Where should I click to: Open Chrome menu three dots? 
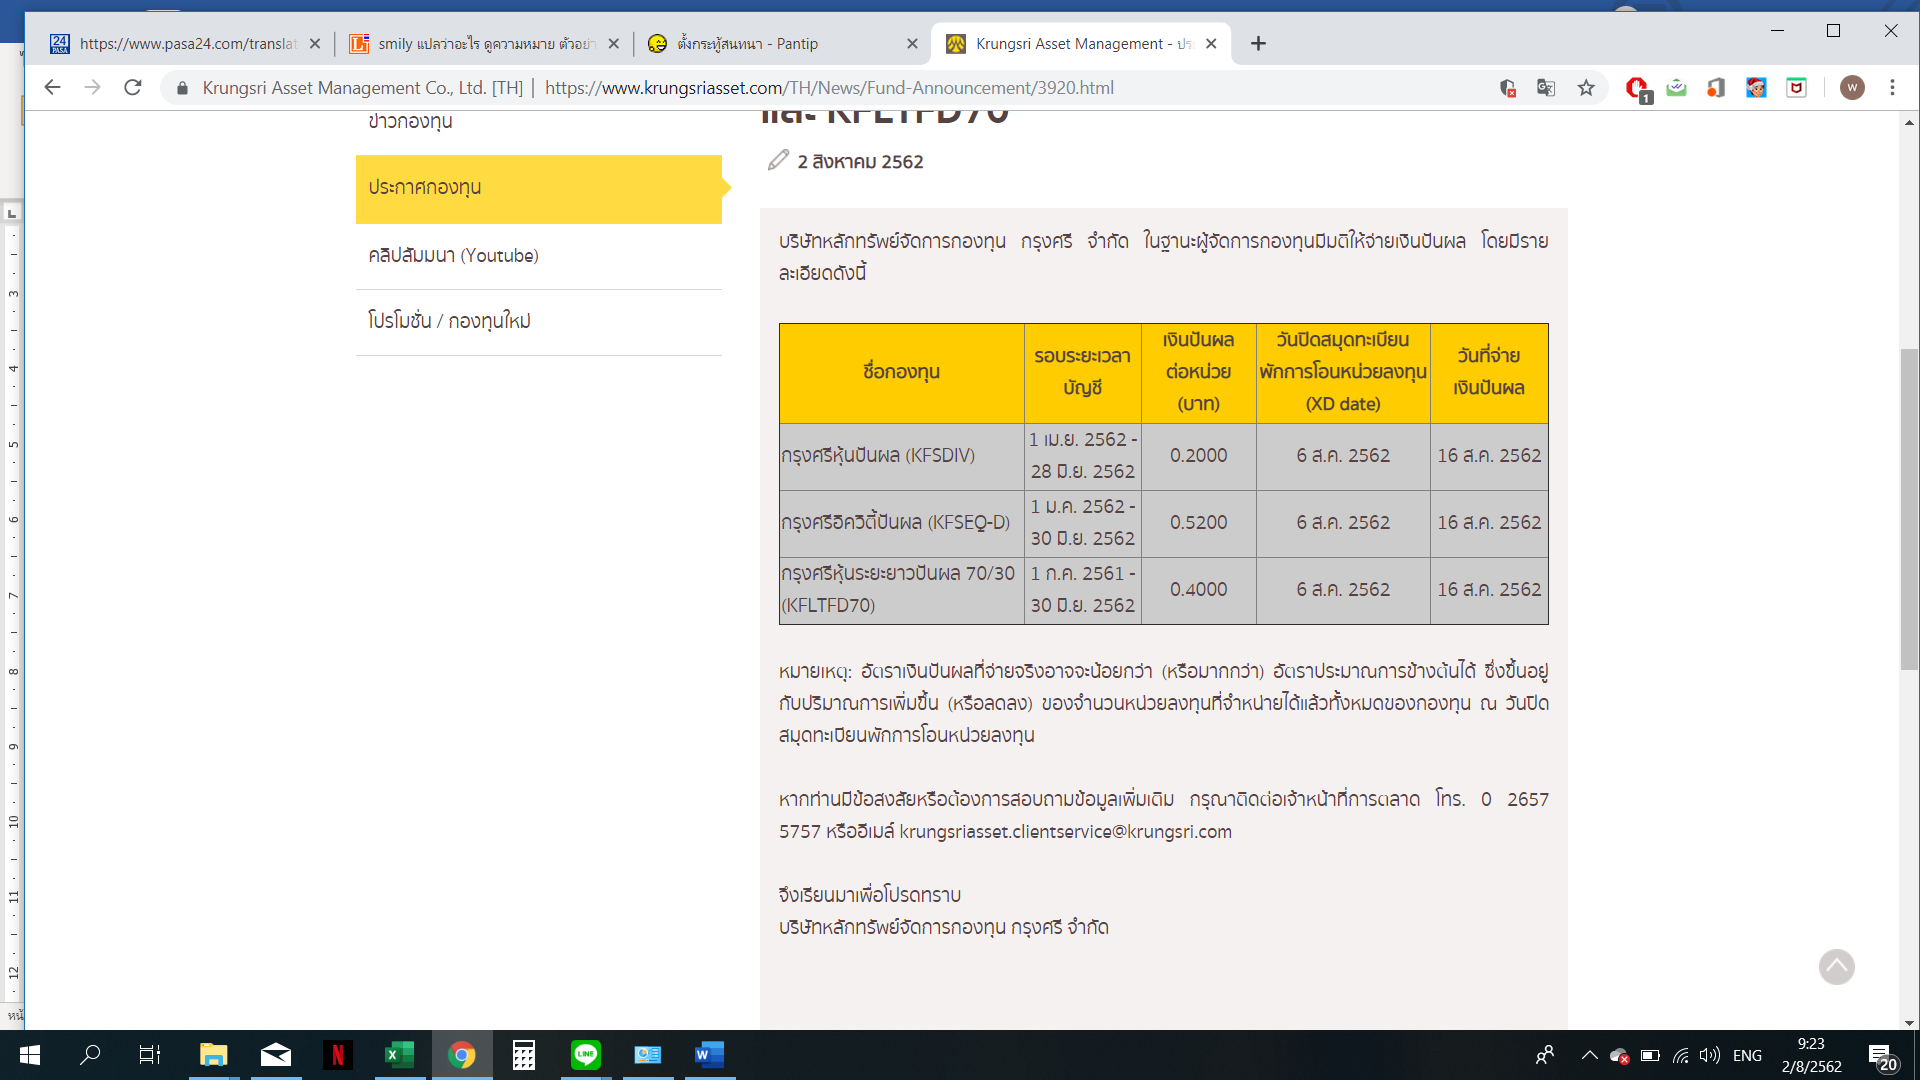pos(1892,88)
